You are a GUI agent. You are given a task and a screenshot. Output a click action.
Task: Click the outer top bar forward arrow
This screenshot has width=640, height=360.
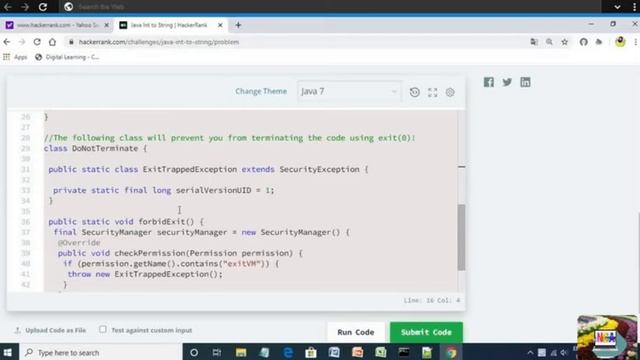pos(25,7)
